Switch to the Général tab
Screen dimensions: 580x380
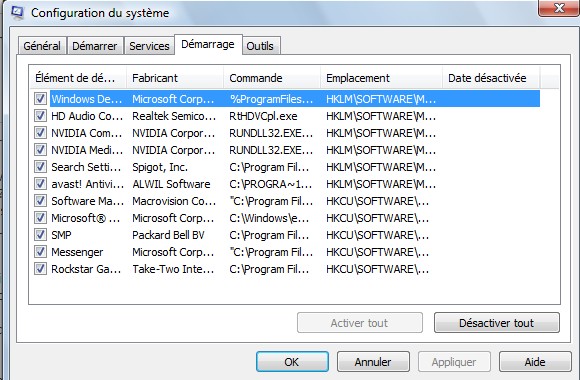pyautogui.click(x=42, y=46)
